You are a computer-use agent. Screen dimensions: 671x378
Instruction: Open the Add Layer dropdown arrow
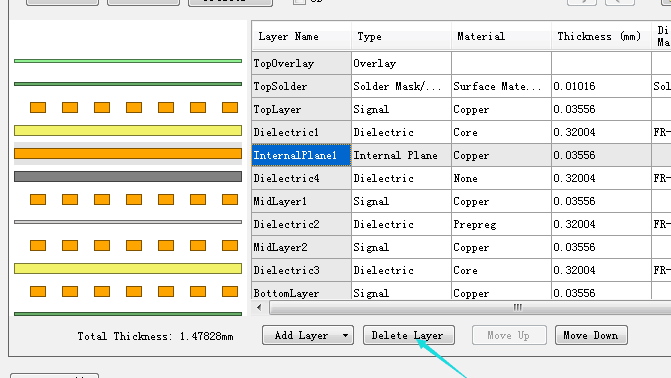coord(345,336)
